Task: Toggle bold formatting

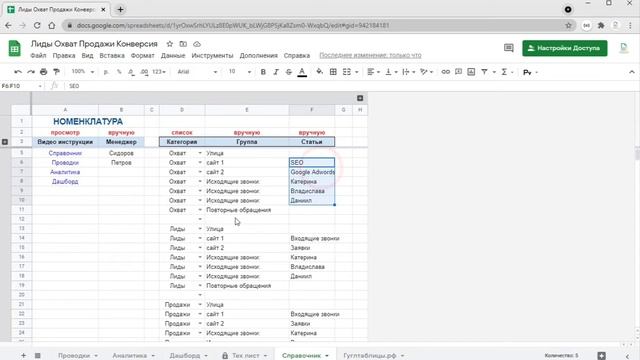Action: coord(263,72)
